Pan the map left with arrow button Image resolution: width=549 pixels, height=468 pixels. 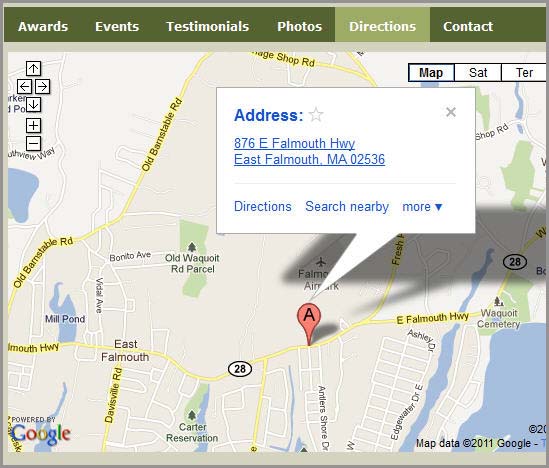coord(25,86)
